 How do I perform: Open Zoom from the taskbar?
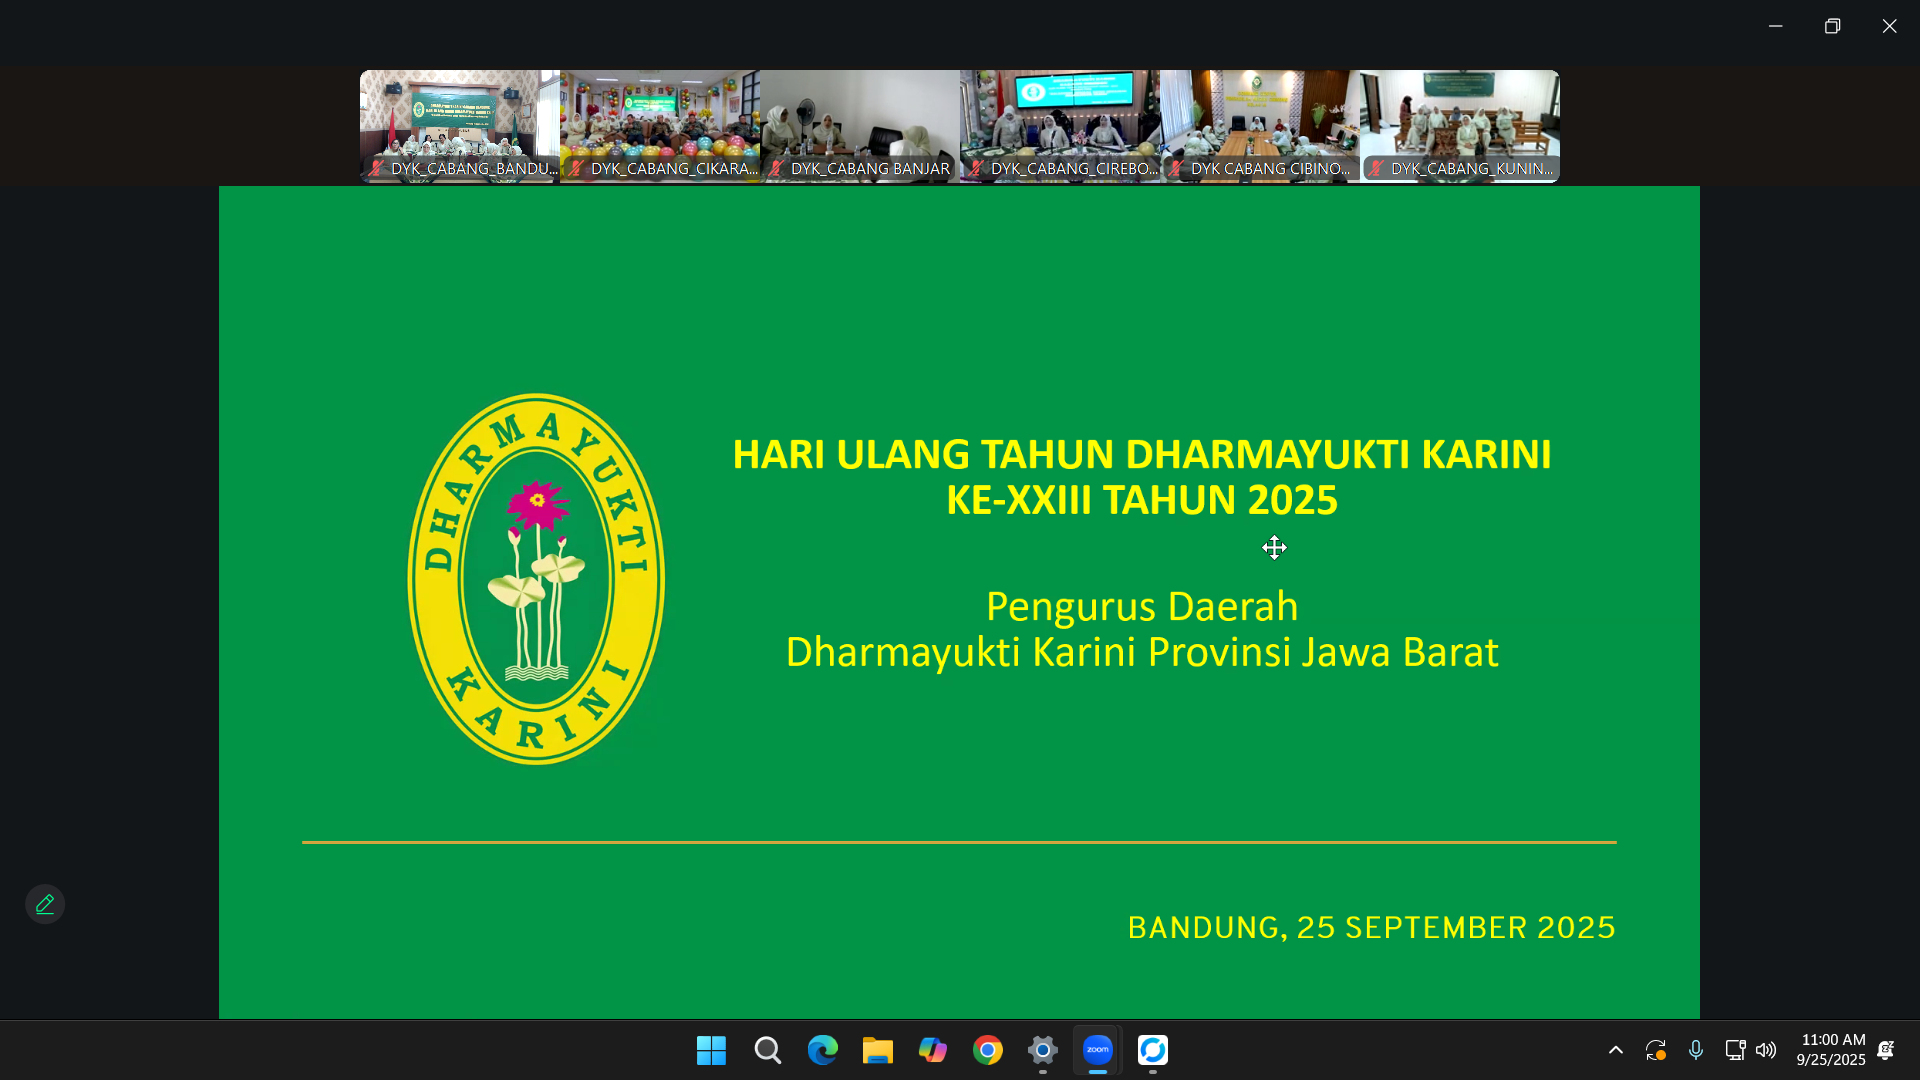pos(1097,1050)
